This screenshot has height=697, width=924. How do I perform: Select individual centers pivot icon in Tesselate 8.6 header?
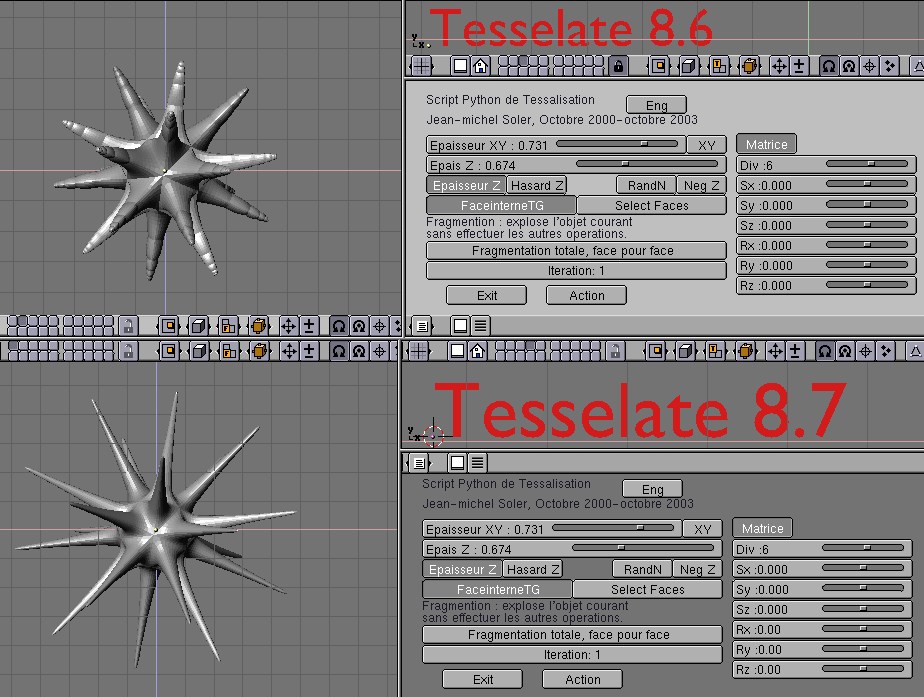click(889, 65)
